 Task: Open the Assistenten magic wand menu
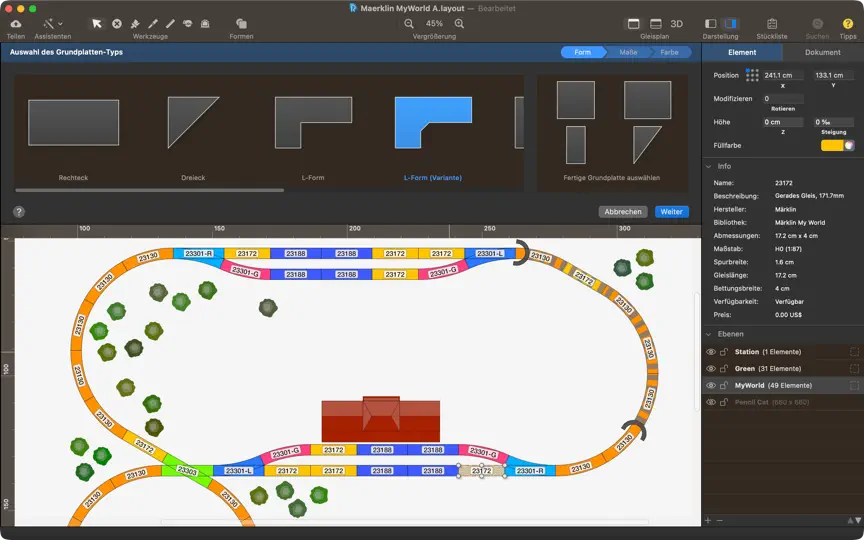click(x=53, y=24)
